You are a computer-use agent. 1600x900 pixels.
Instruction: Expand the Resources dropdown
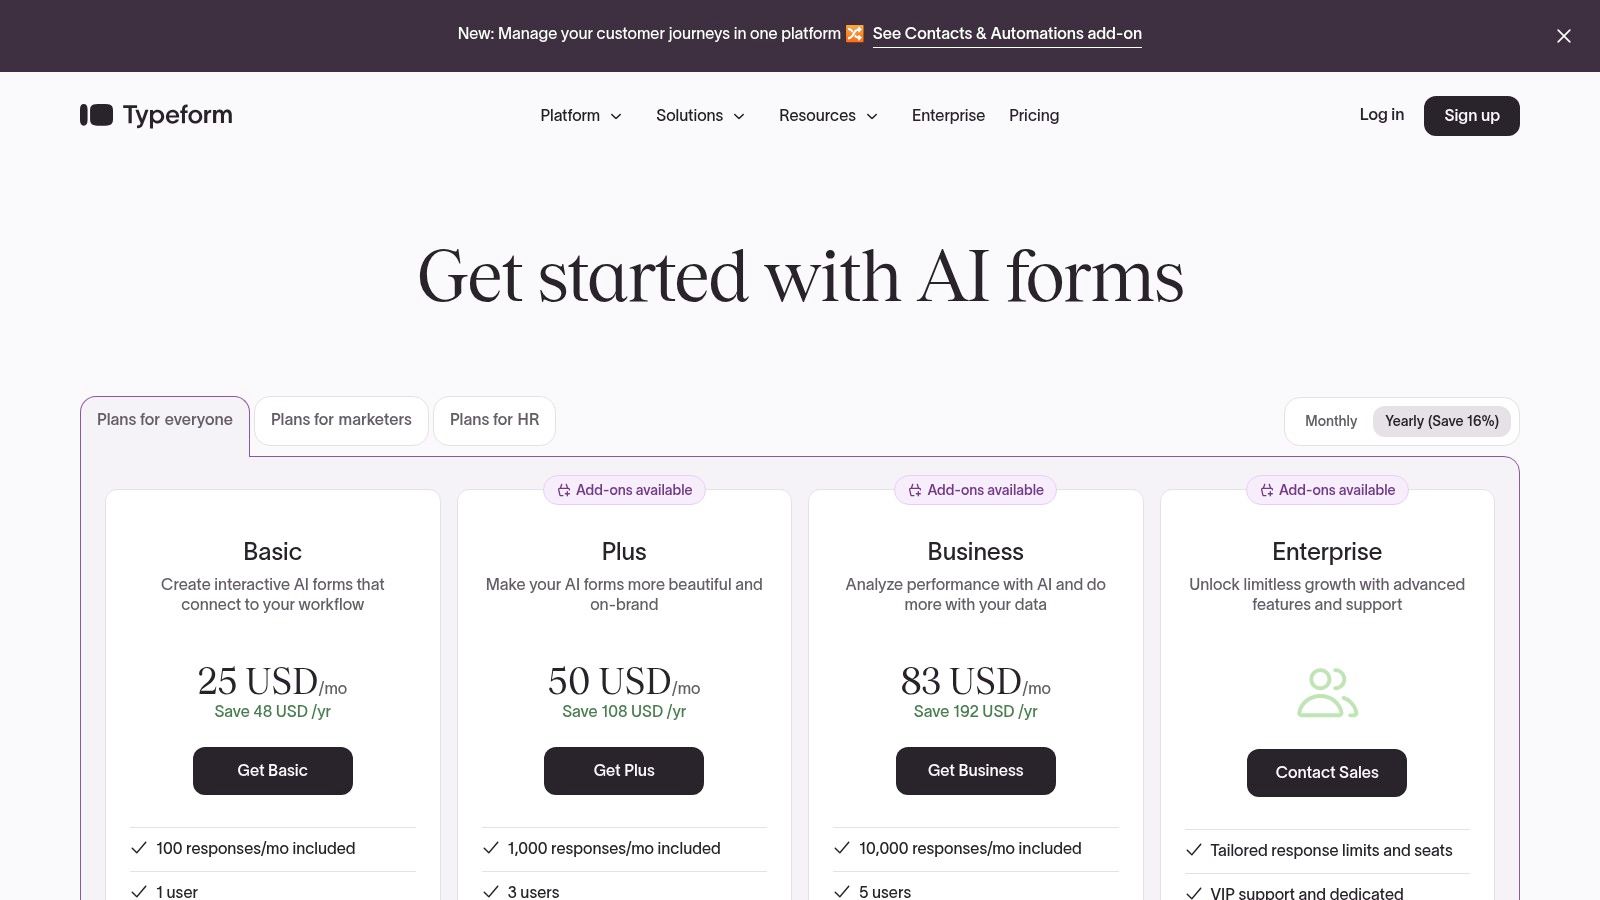(829, 115)
